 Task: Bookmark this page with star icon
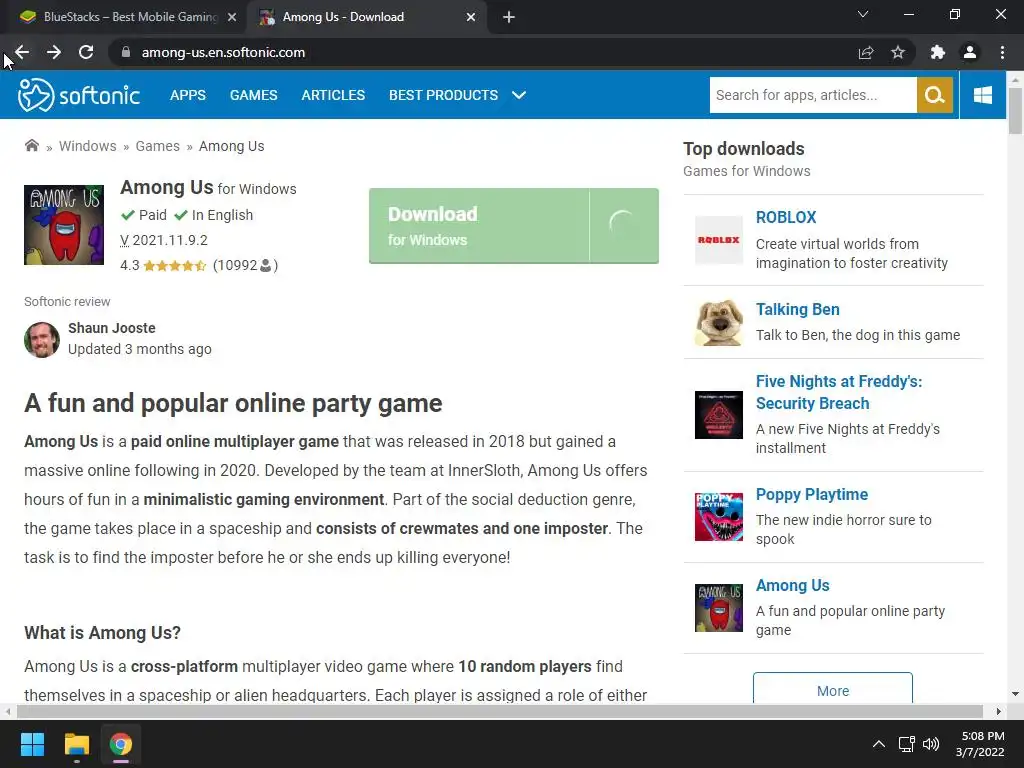[898, 52]
